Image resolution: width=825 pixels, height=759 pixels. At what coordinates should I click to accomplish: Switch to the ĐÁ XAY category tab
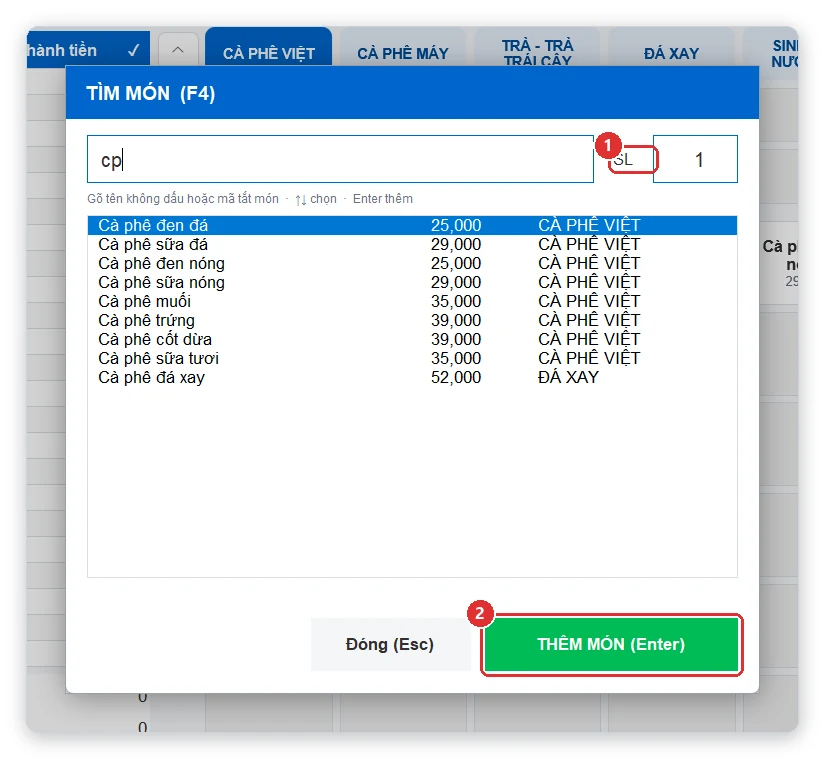(671, 47)
